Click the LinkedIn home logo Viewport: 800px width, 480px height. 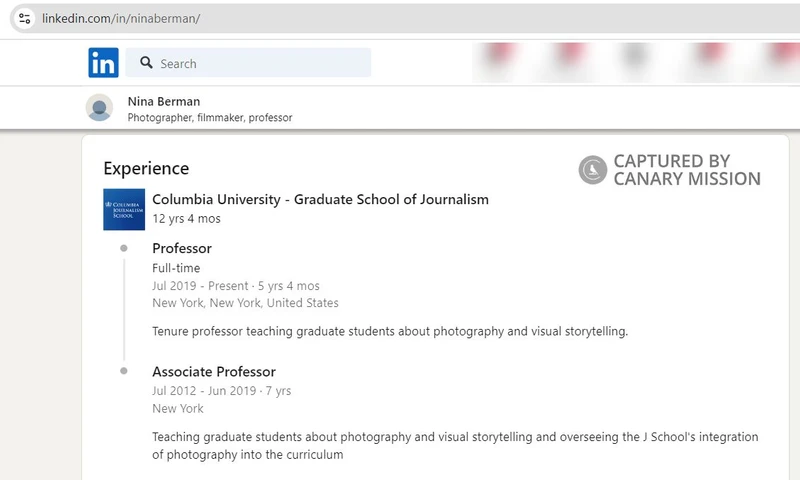pos(103,63)
